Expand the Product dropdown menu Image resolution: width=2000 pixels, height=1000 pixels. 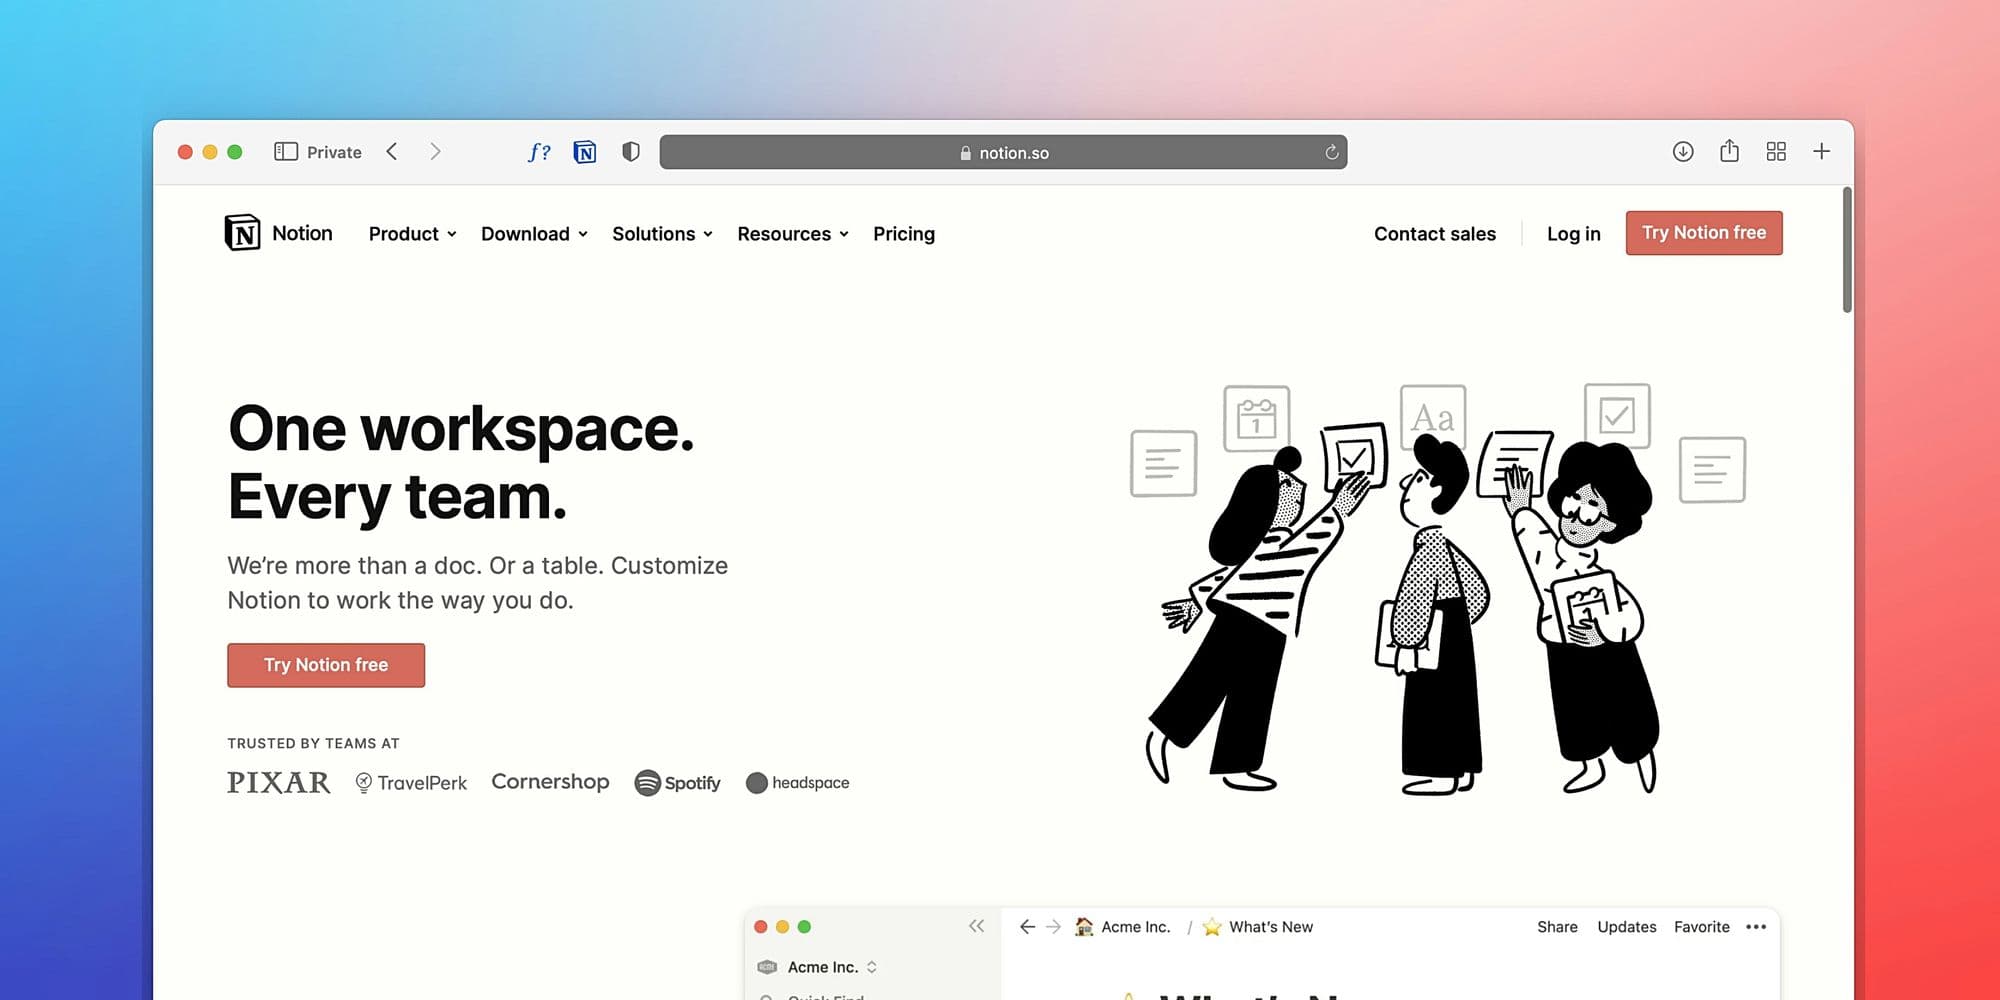point(412,234)
